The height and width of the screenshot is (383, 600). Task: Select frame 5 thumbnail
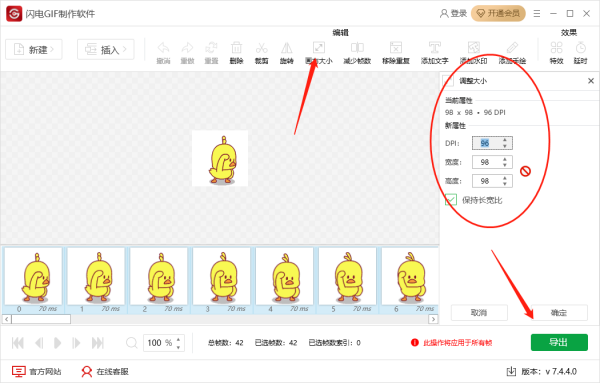coord(347,276)
